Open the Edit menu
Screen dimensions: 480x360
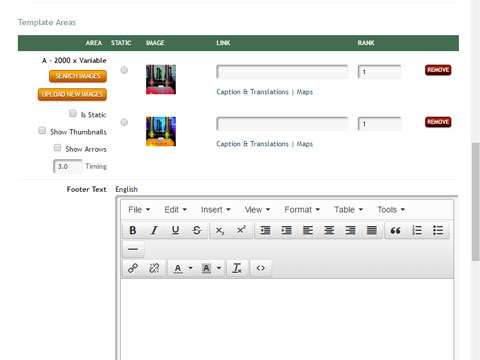tap(175, 210)
